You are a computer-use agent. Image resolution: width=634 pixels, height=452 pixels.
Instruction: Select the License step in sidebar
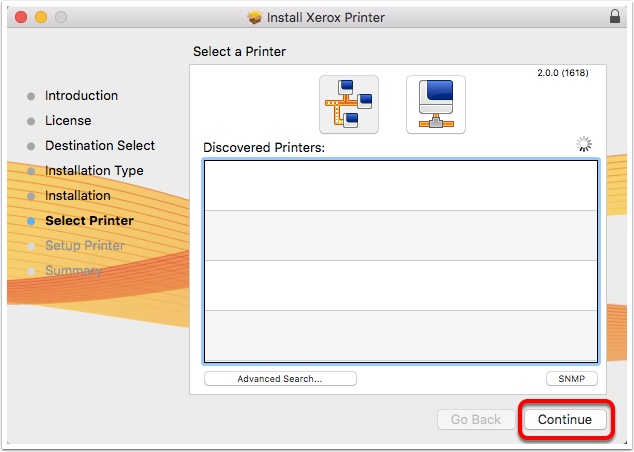coord(68,120)
